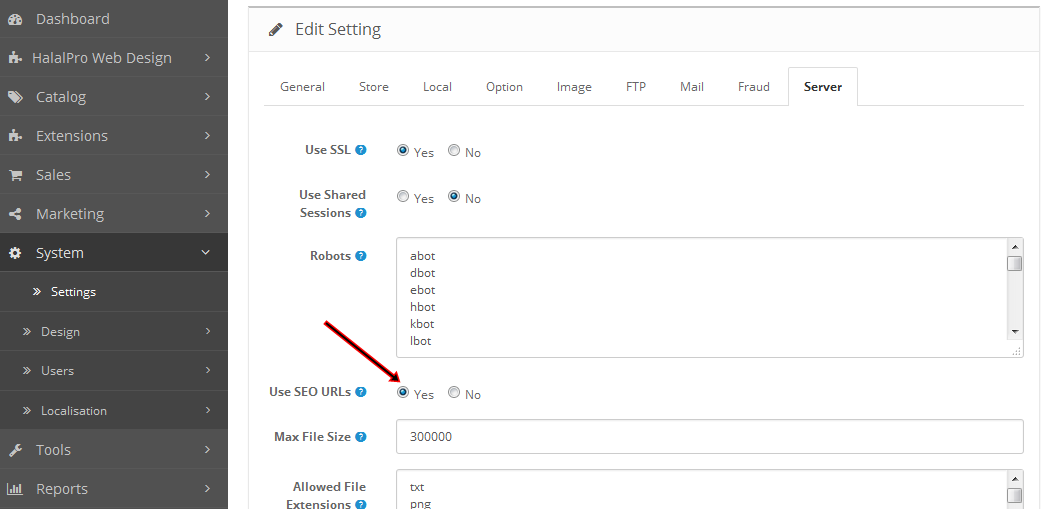Click the Allowed File Extensions help icon
1050x509 pixels.
361,504
